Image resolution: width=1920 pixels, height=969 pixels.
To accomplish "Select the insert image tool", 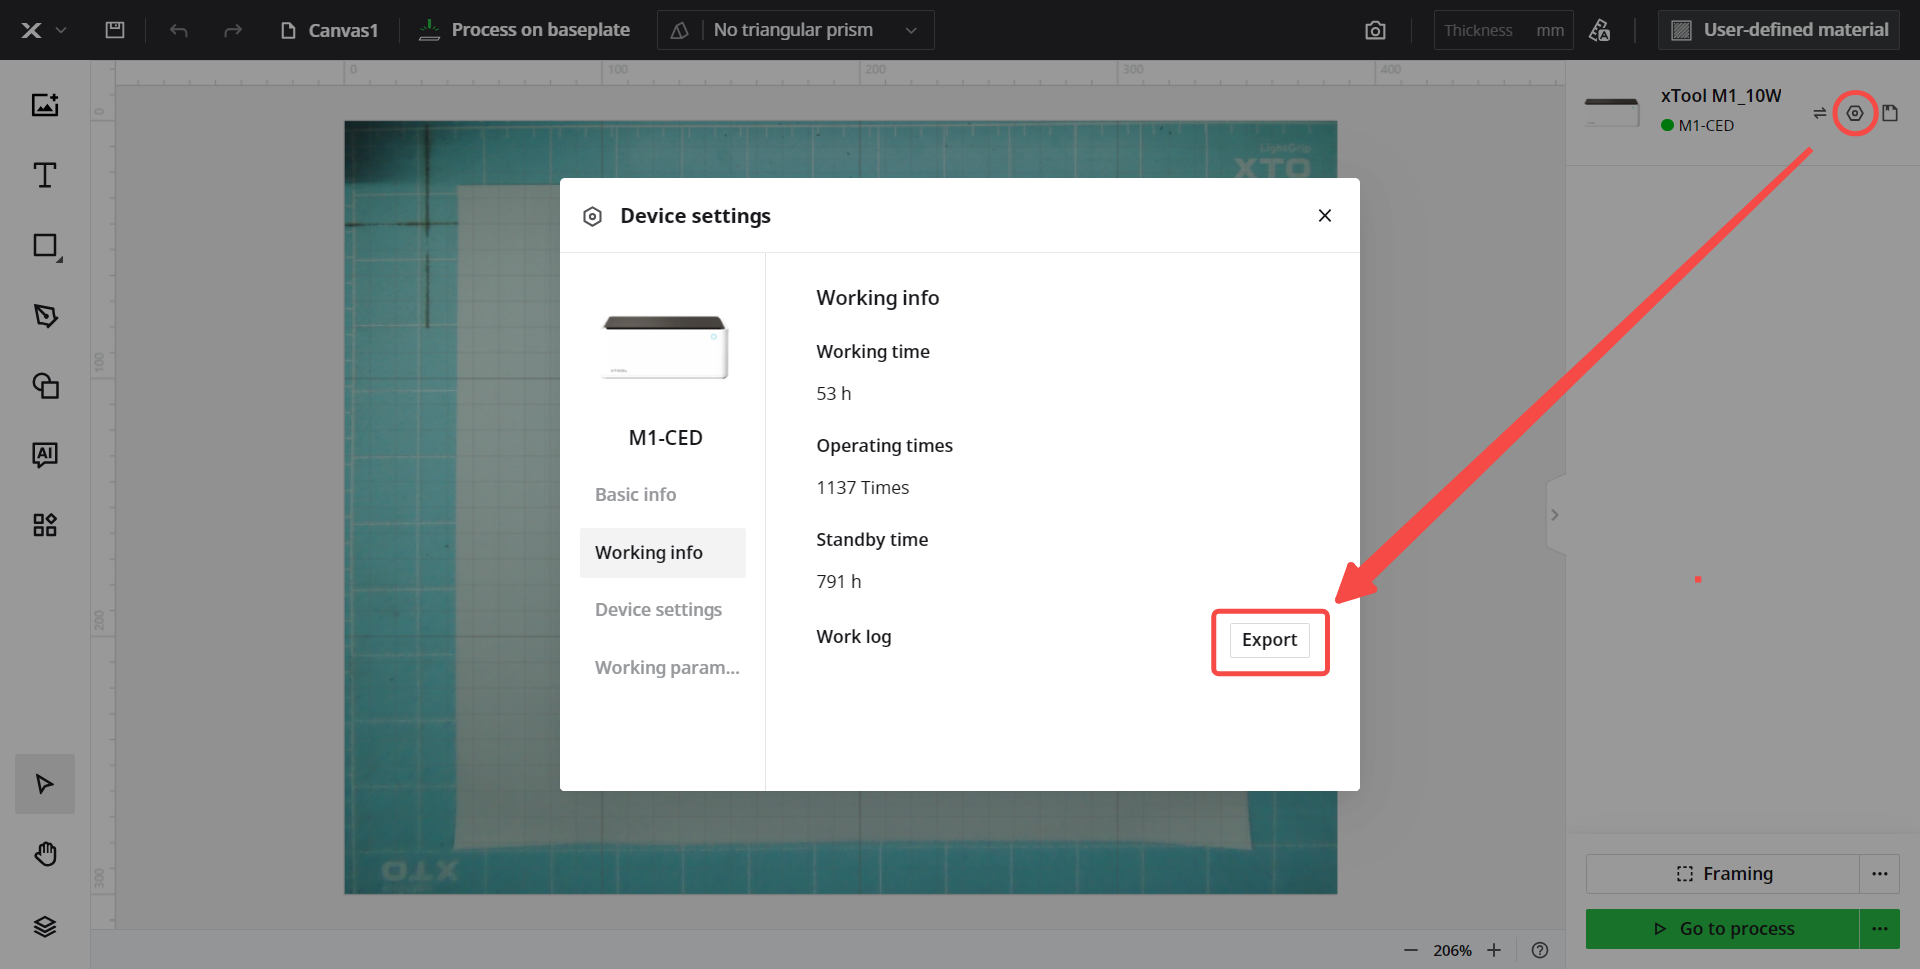I will click(x=45, y=105).
